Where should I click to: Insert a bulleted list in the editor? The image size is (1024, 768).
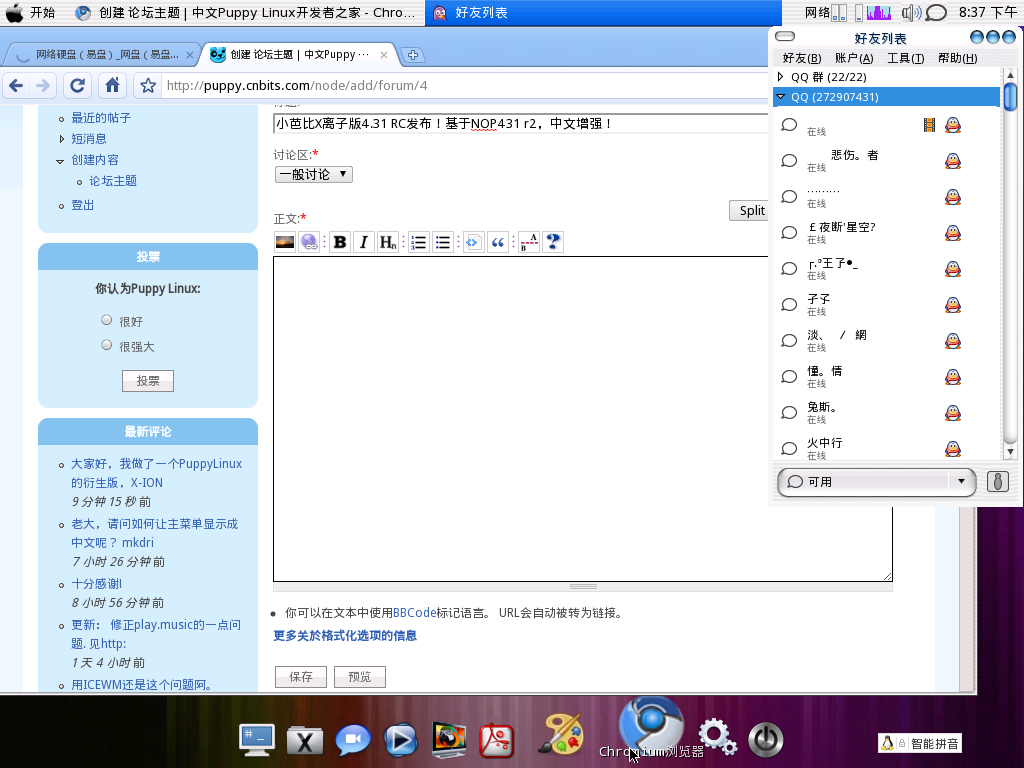click(443, 242)
